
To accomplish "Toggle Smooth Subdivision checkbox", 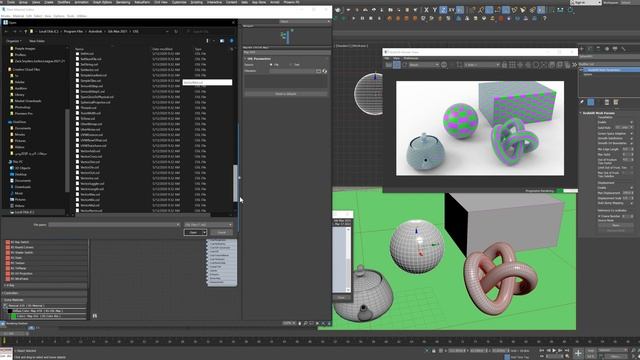I will click(631, 138).
